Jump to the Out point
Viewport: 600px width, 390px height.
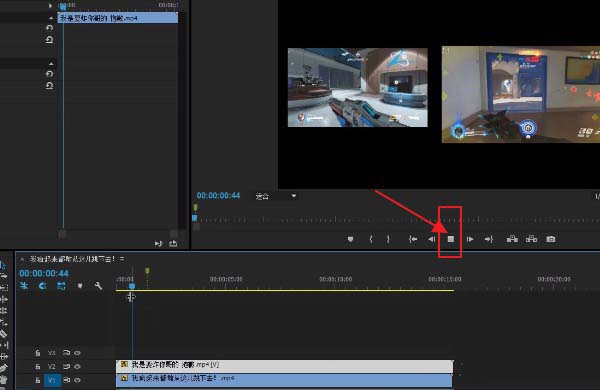[489, 239]
